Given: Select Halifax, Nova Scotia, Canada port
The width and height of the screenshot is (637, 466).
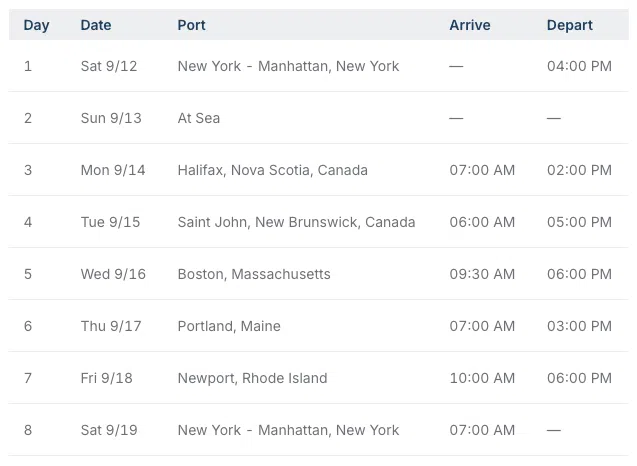Looking at the screenshot, I should [x=272, y=170].
